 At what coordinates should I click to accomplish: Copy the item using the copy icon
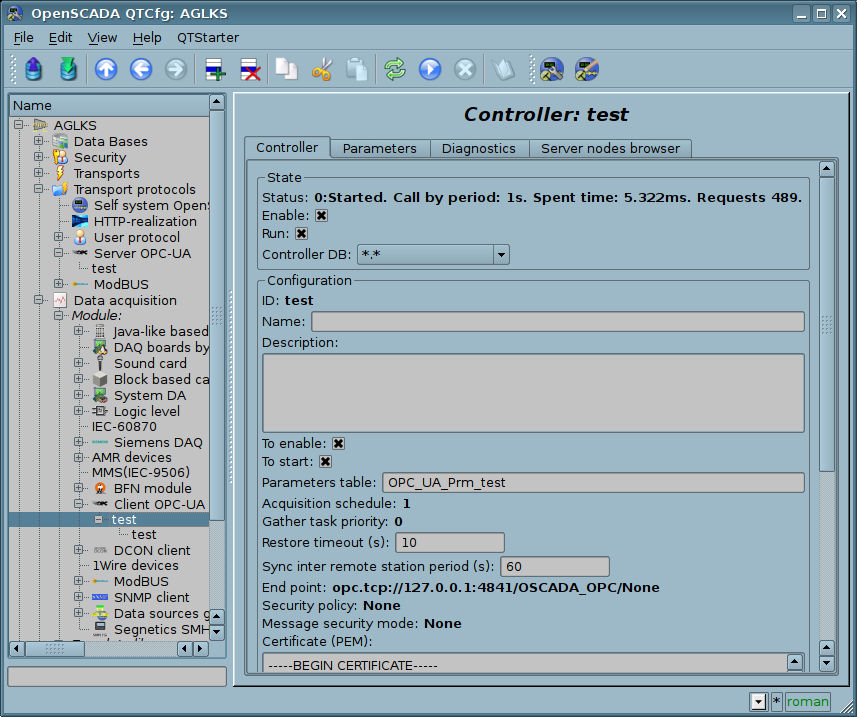(286, 69)
